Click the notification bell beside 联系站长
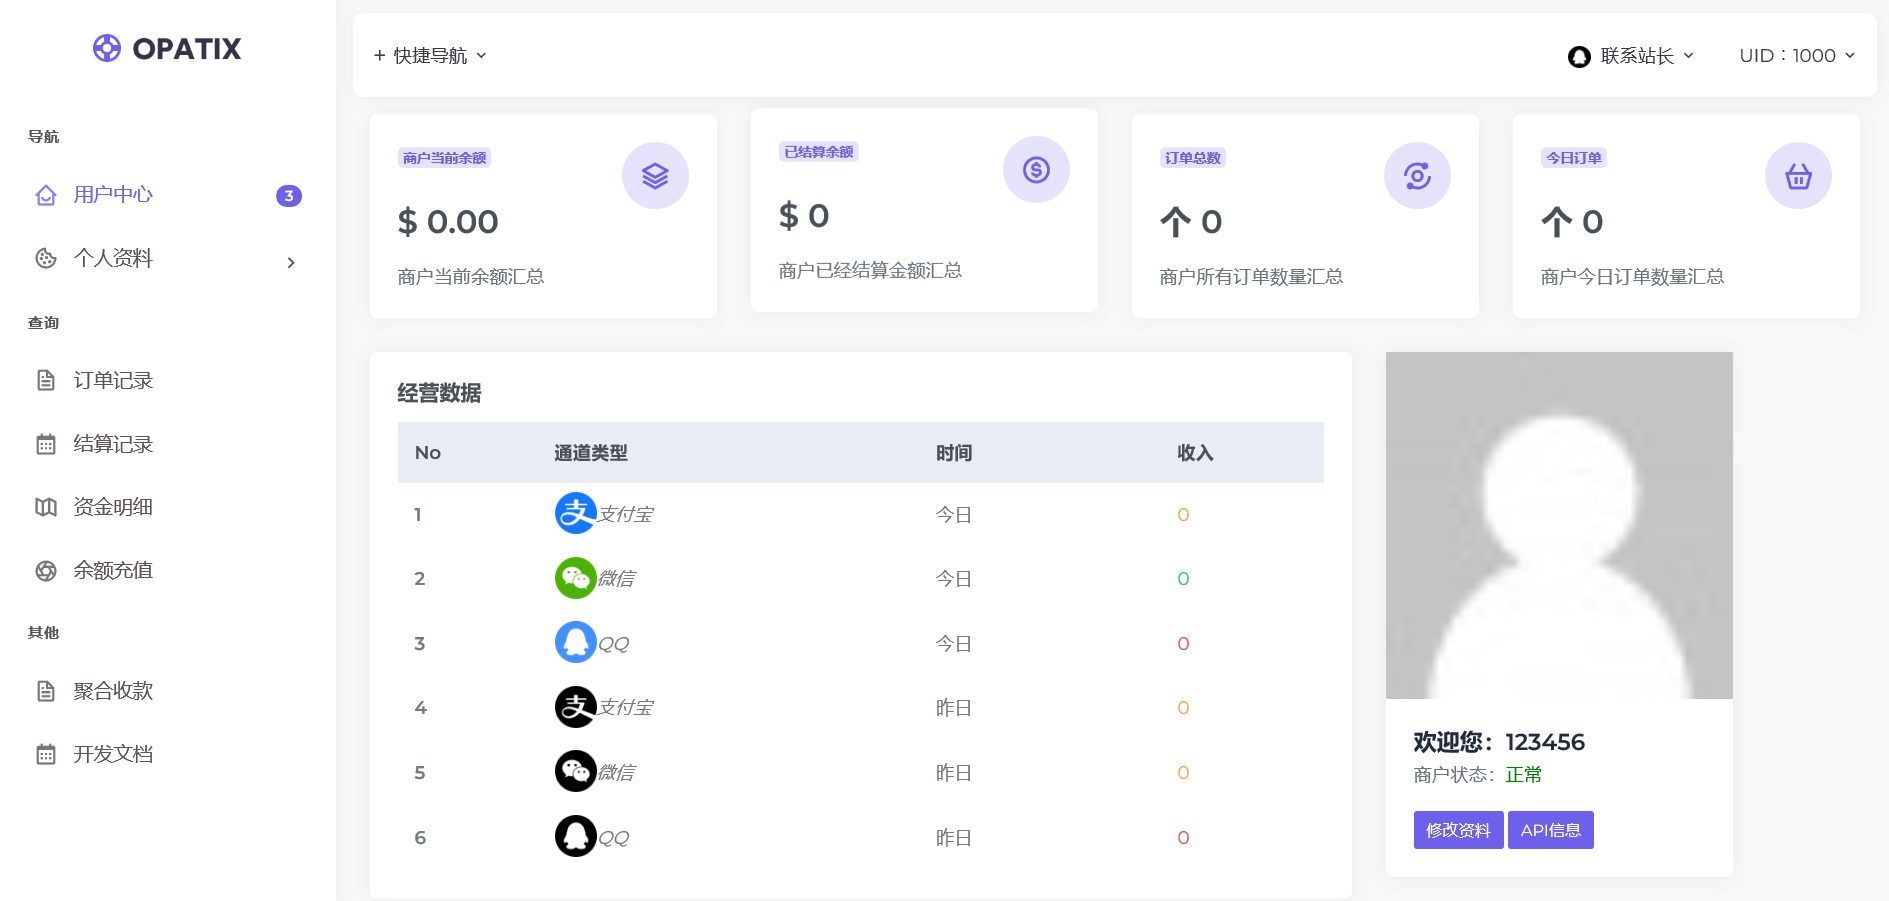The width and height of the screenshot is (1889, 901). [x=1578, y=56]
